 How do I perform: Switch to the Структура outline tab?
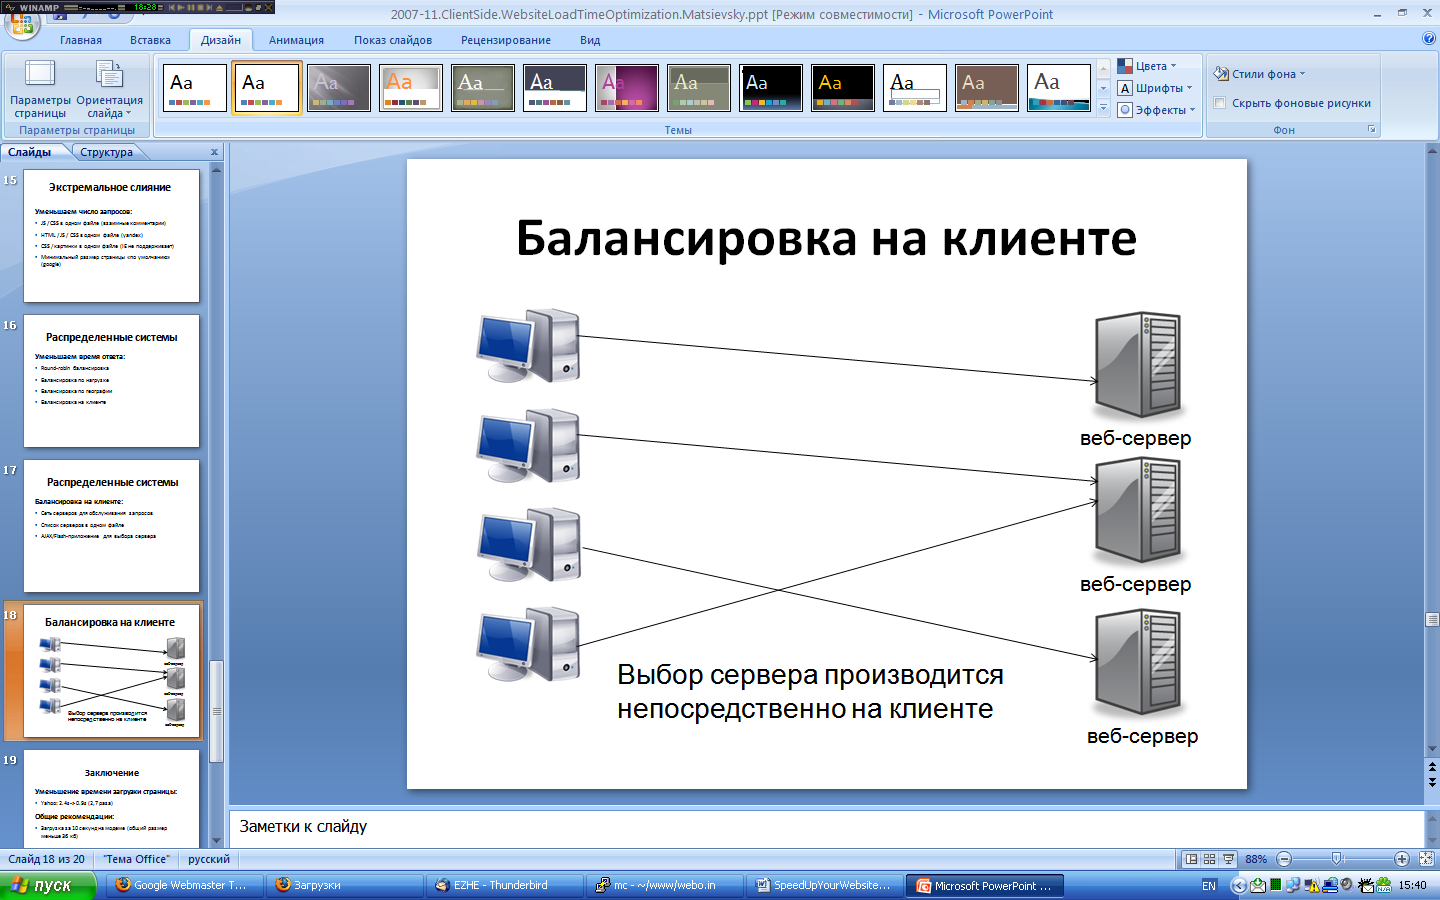[x=107, y=152]
